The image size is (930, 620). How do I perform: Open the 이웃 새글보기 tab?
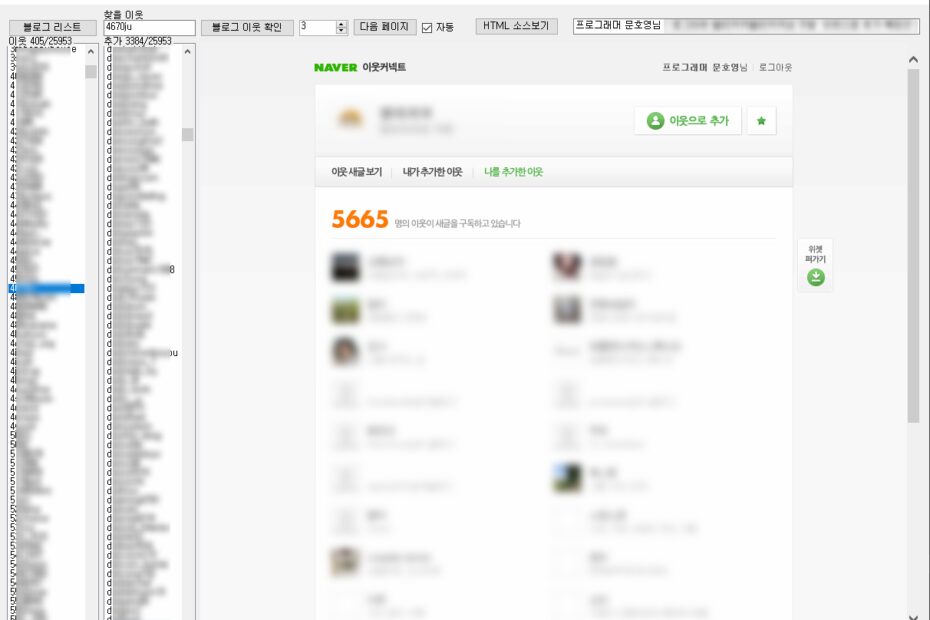(x=357, y=172)
